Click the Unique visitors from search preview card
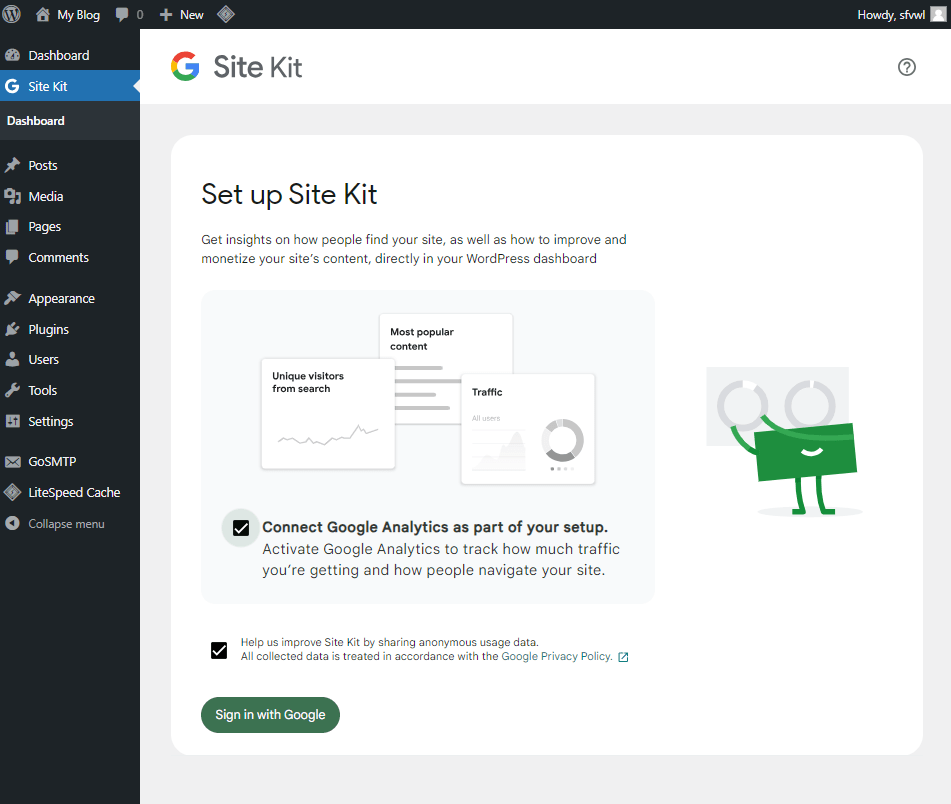Screen dimensions: 951x804 click(x=328, y=414)
